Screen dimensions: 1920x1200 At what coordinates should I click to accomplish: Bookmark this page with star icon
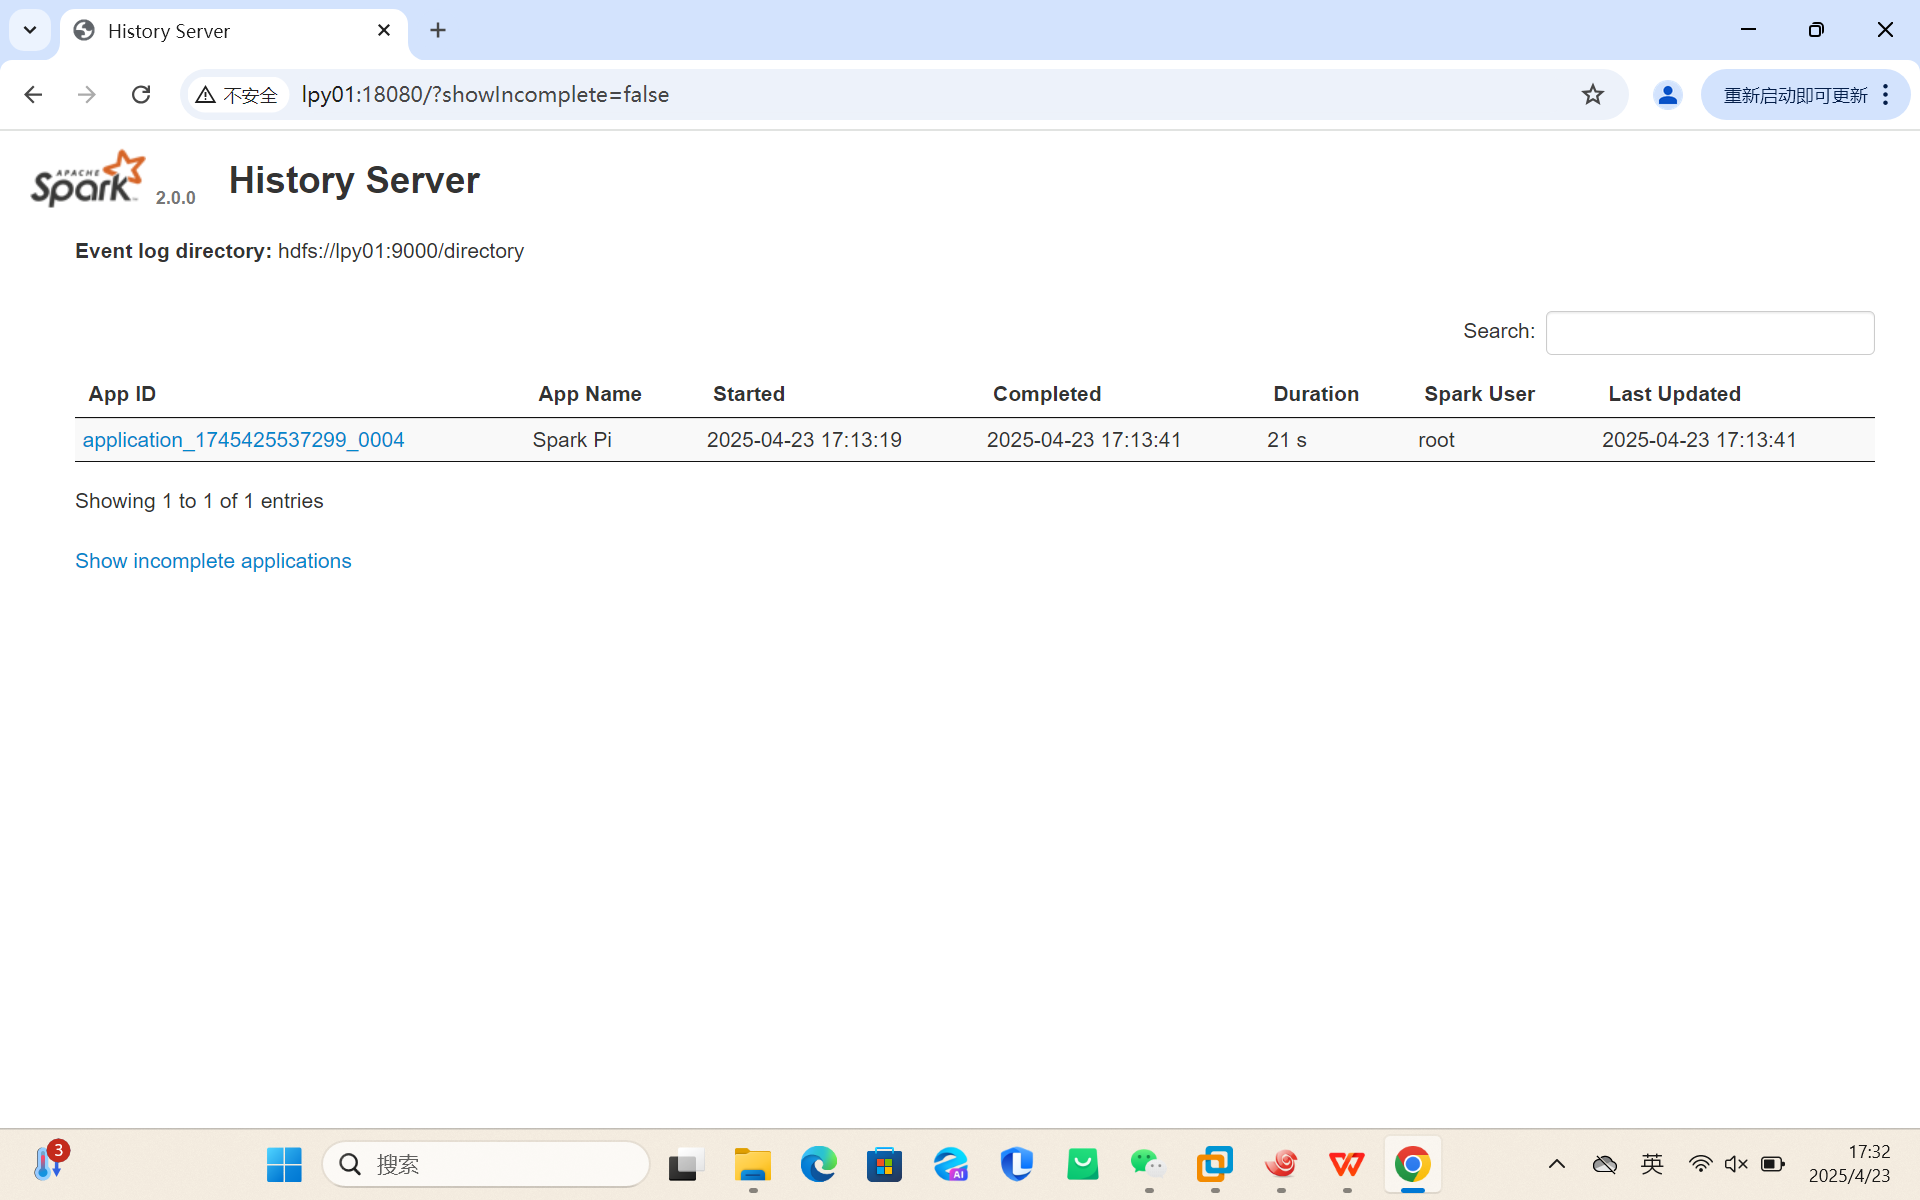(1592, 95)
